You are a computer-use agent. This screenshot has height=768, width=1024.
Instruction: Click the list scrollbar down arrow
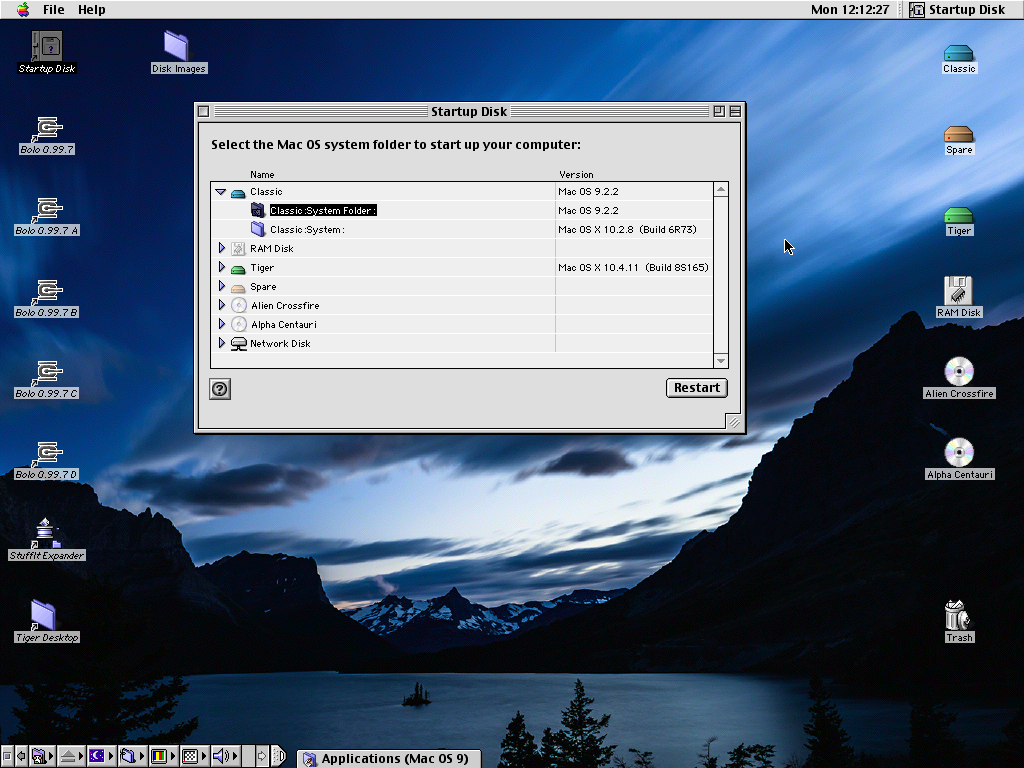tap(721, 360)
